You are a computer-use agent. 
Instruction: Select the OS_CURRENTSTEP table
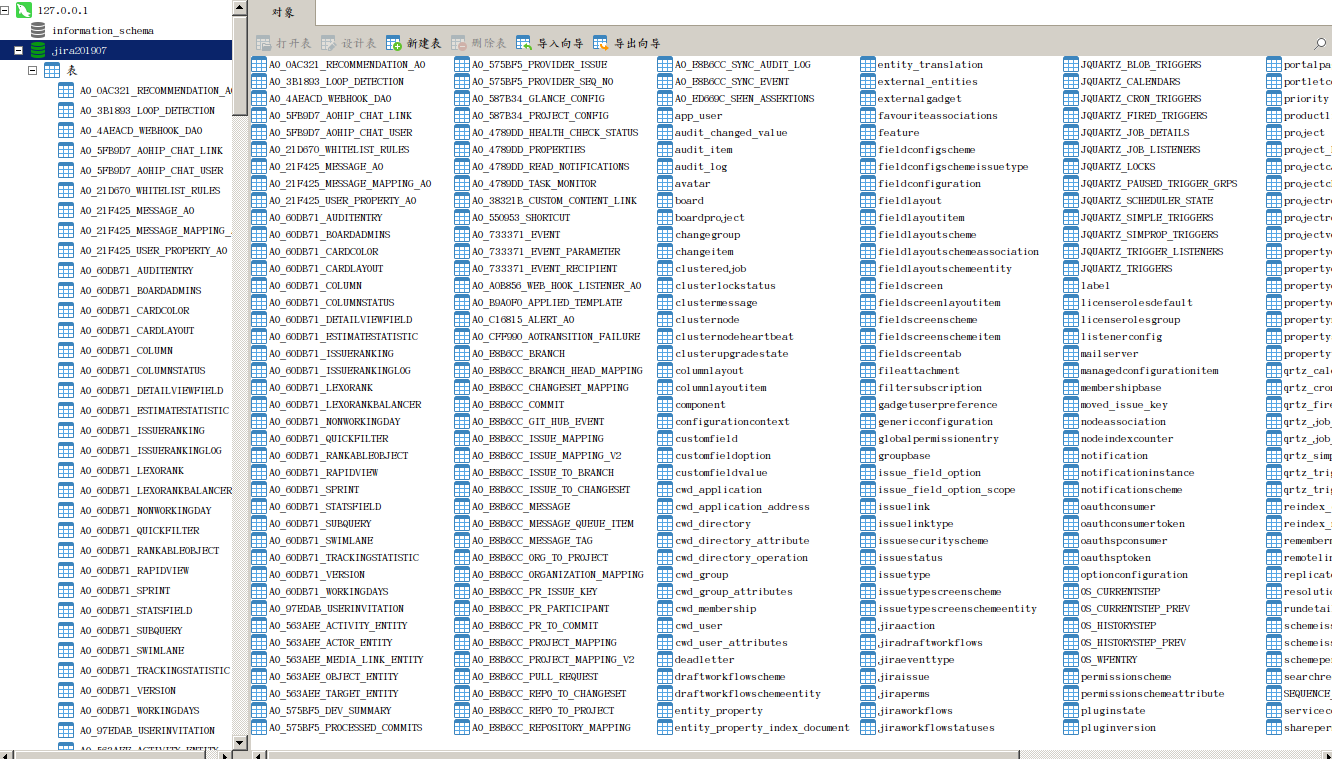(x=1120, y=592)
